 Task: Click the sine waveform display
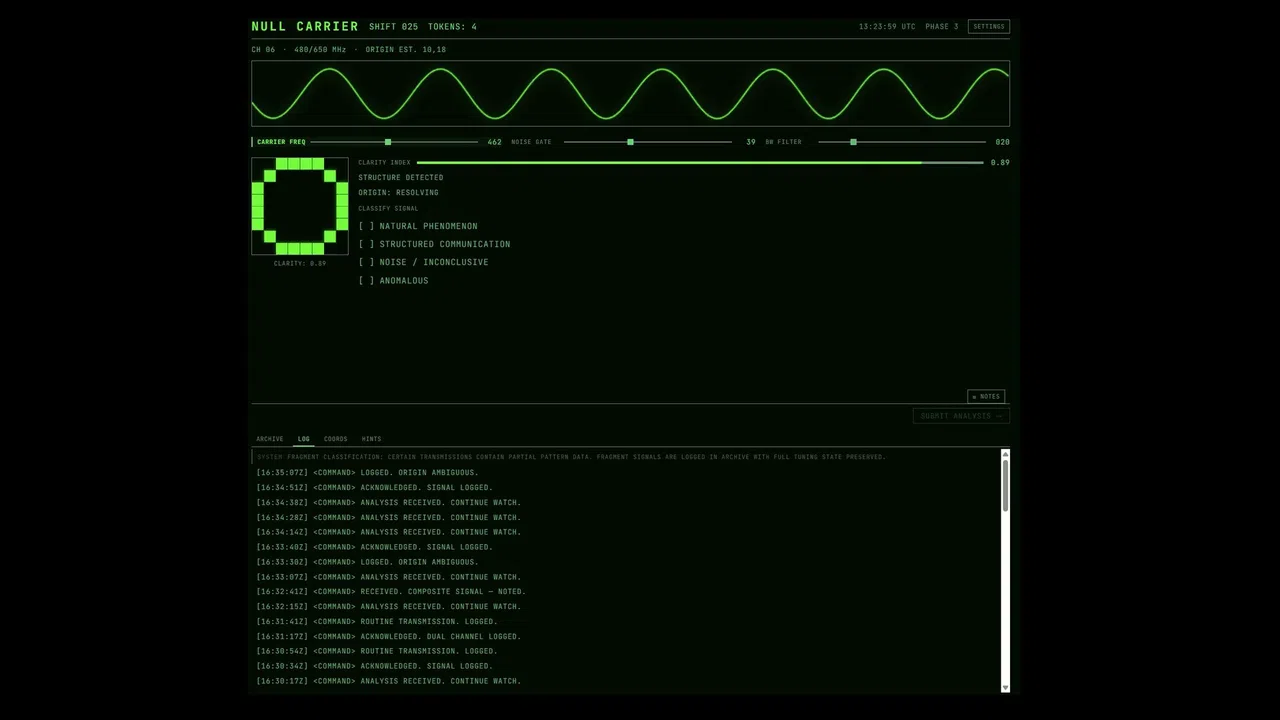coord(630,94)
